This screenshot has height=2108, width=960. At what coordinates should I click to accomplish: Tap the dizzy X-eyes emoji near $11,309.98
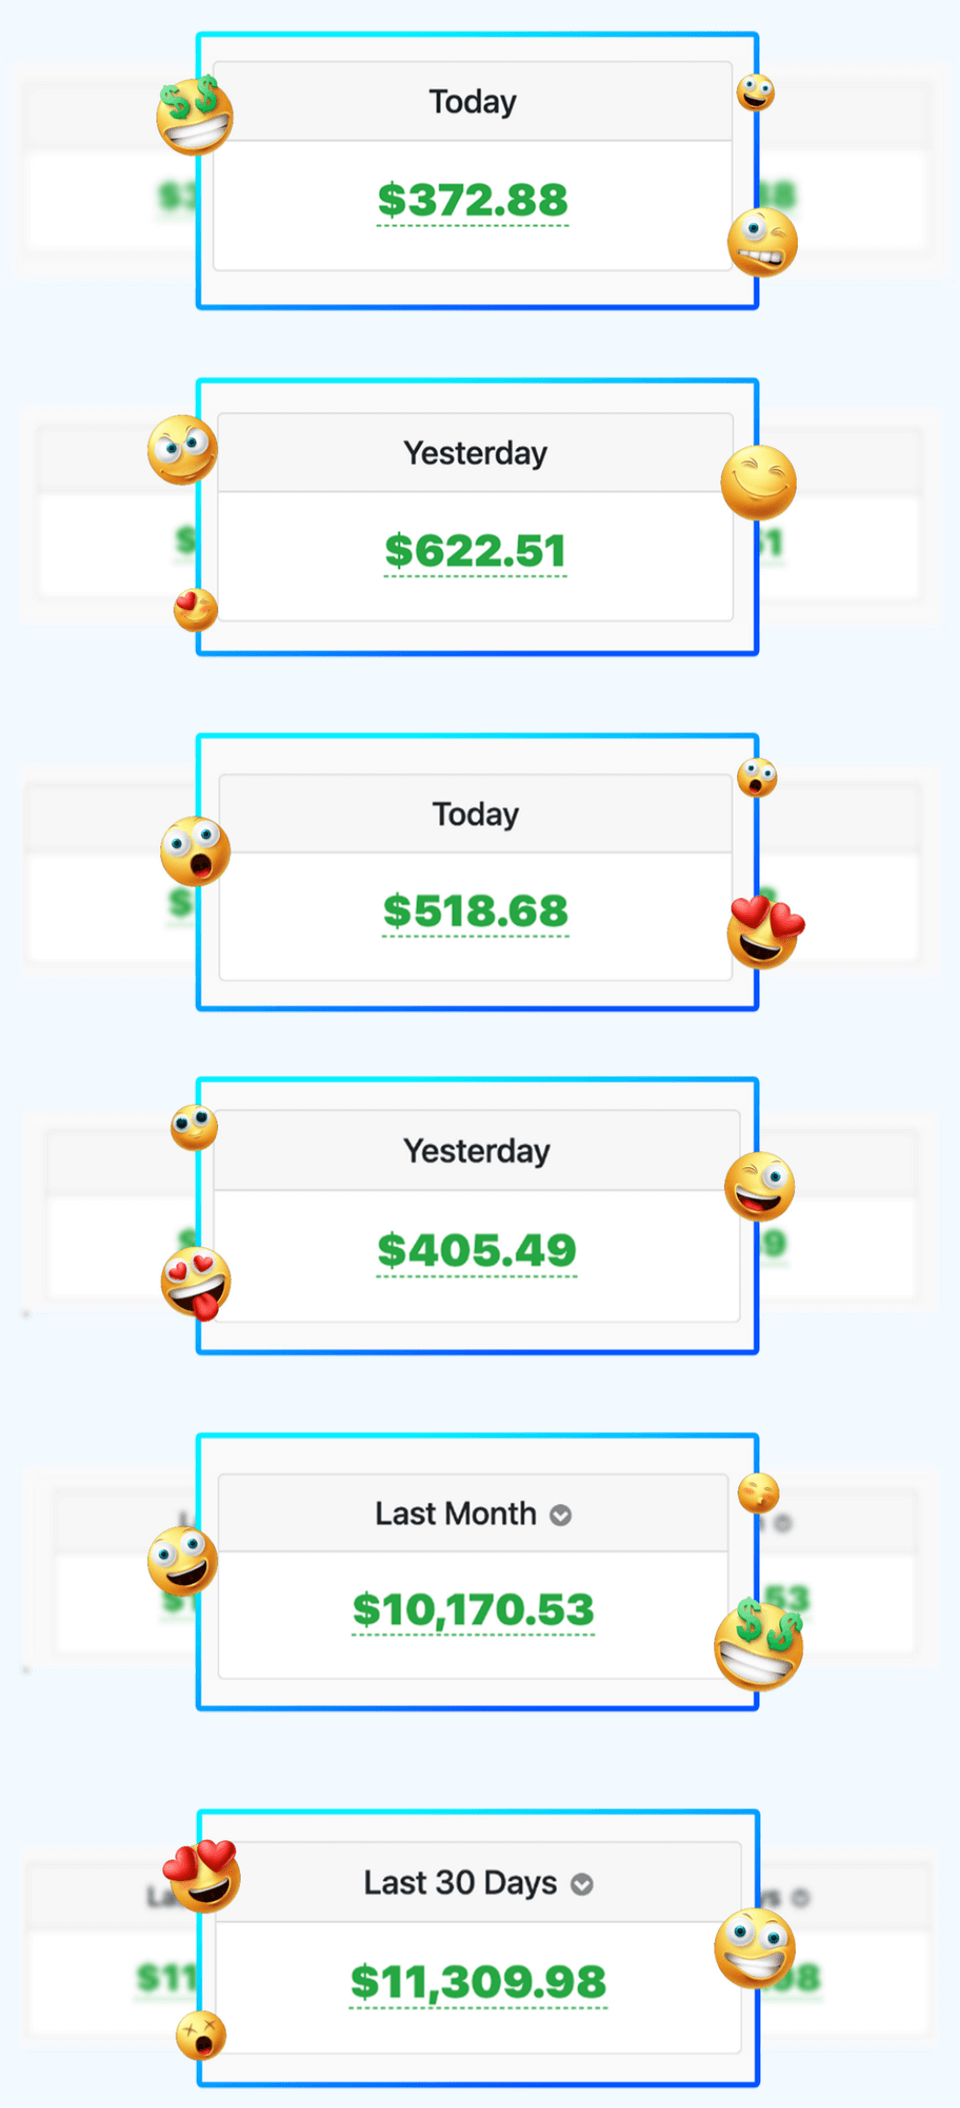click(200, 2035)
